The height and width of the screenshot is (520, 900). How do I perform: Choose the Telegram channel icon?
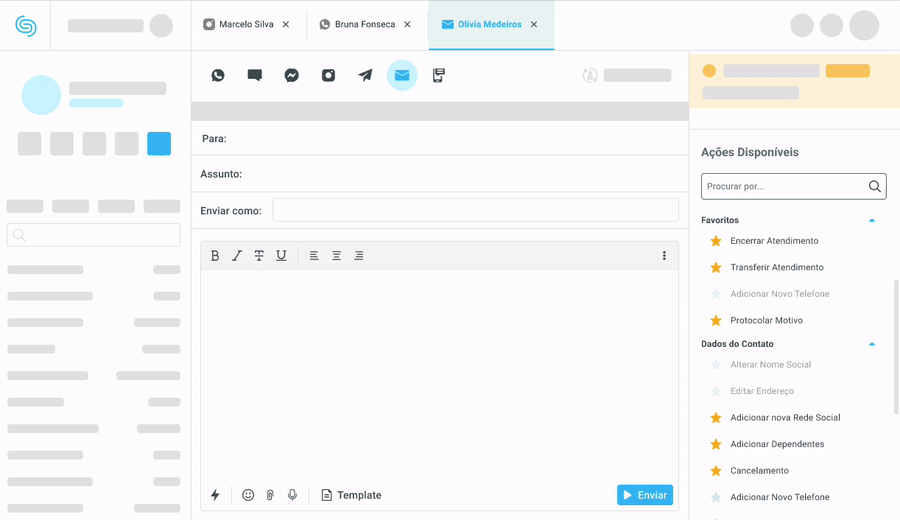(x=365, y=75)
